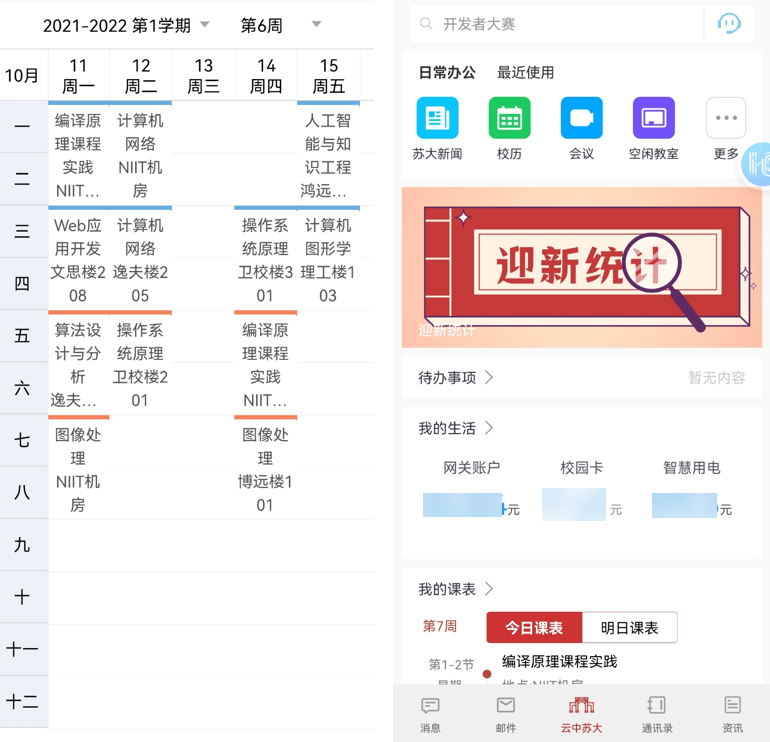Open today's 编译原理课程实践 class entry
770x742 pixels.
pyautogui.click(x=559, y=661)
